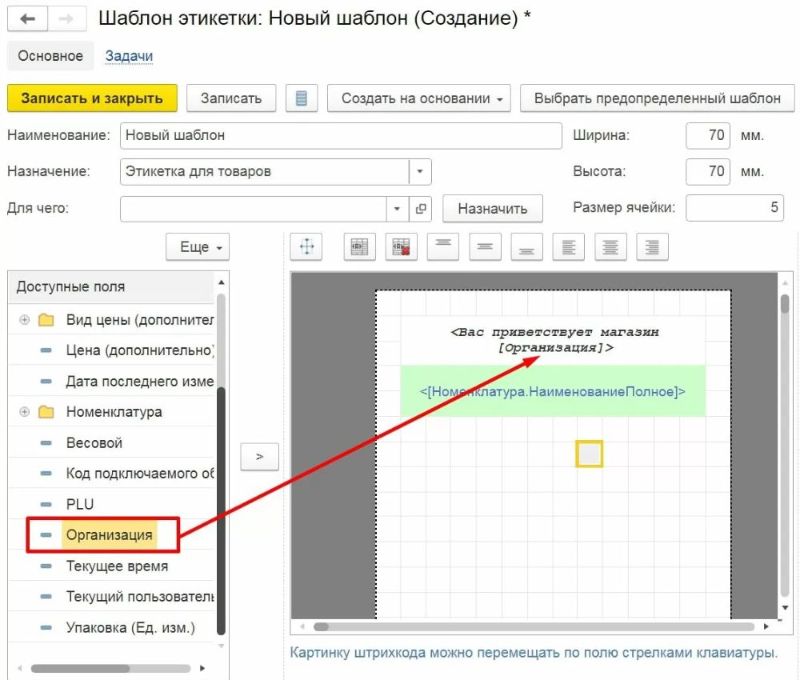
Task: Expand the Вид цены (дополнительно) node
Action: (x=24, y=320)
